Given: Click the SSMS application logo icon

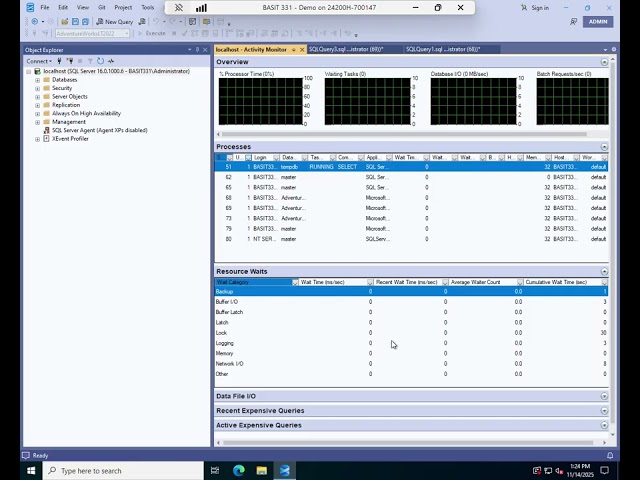Looking at the screenshot, I should click(x=30, y=7).
